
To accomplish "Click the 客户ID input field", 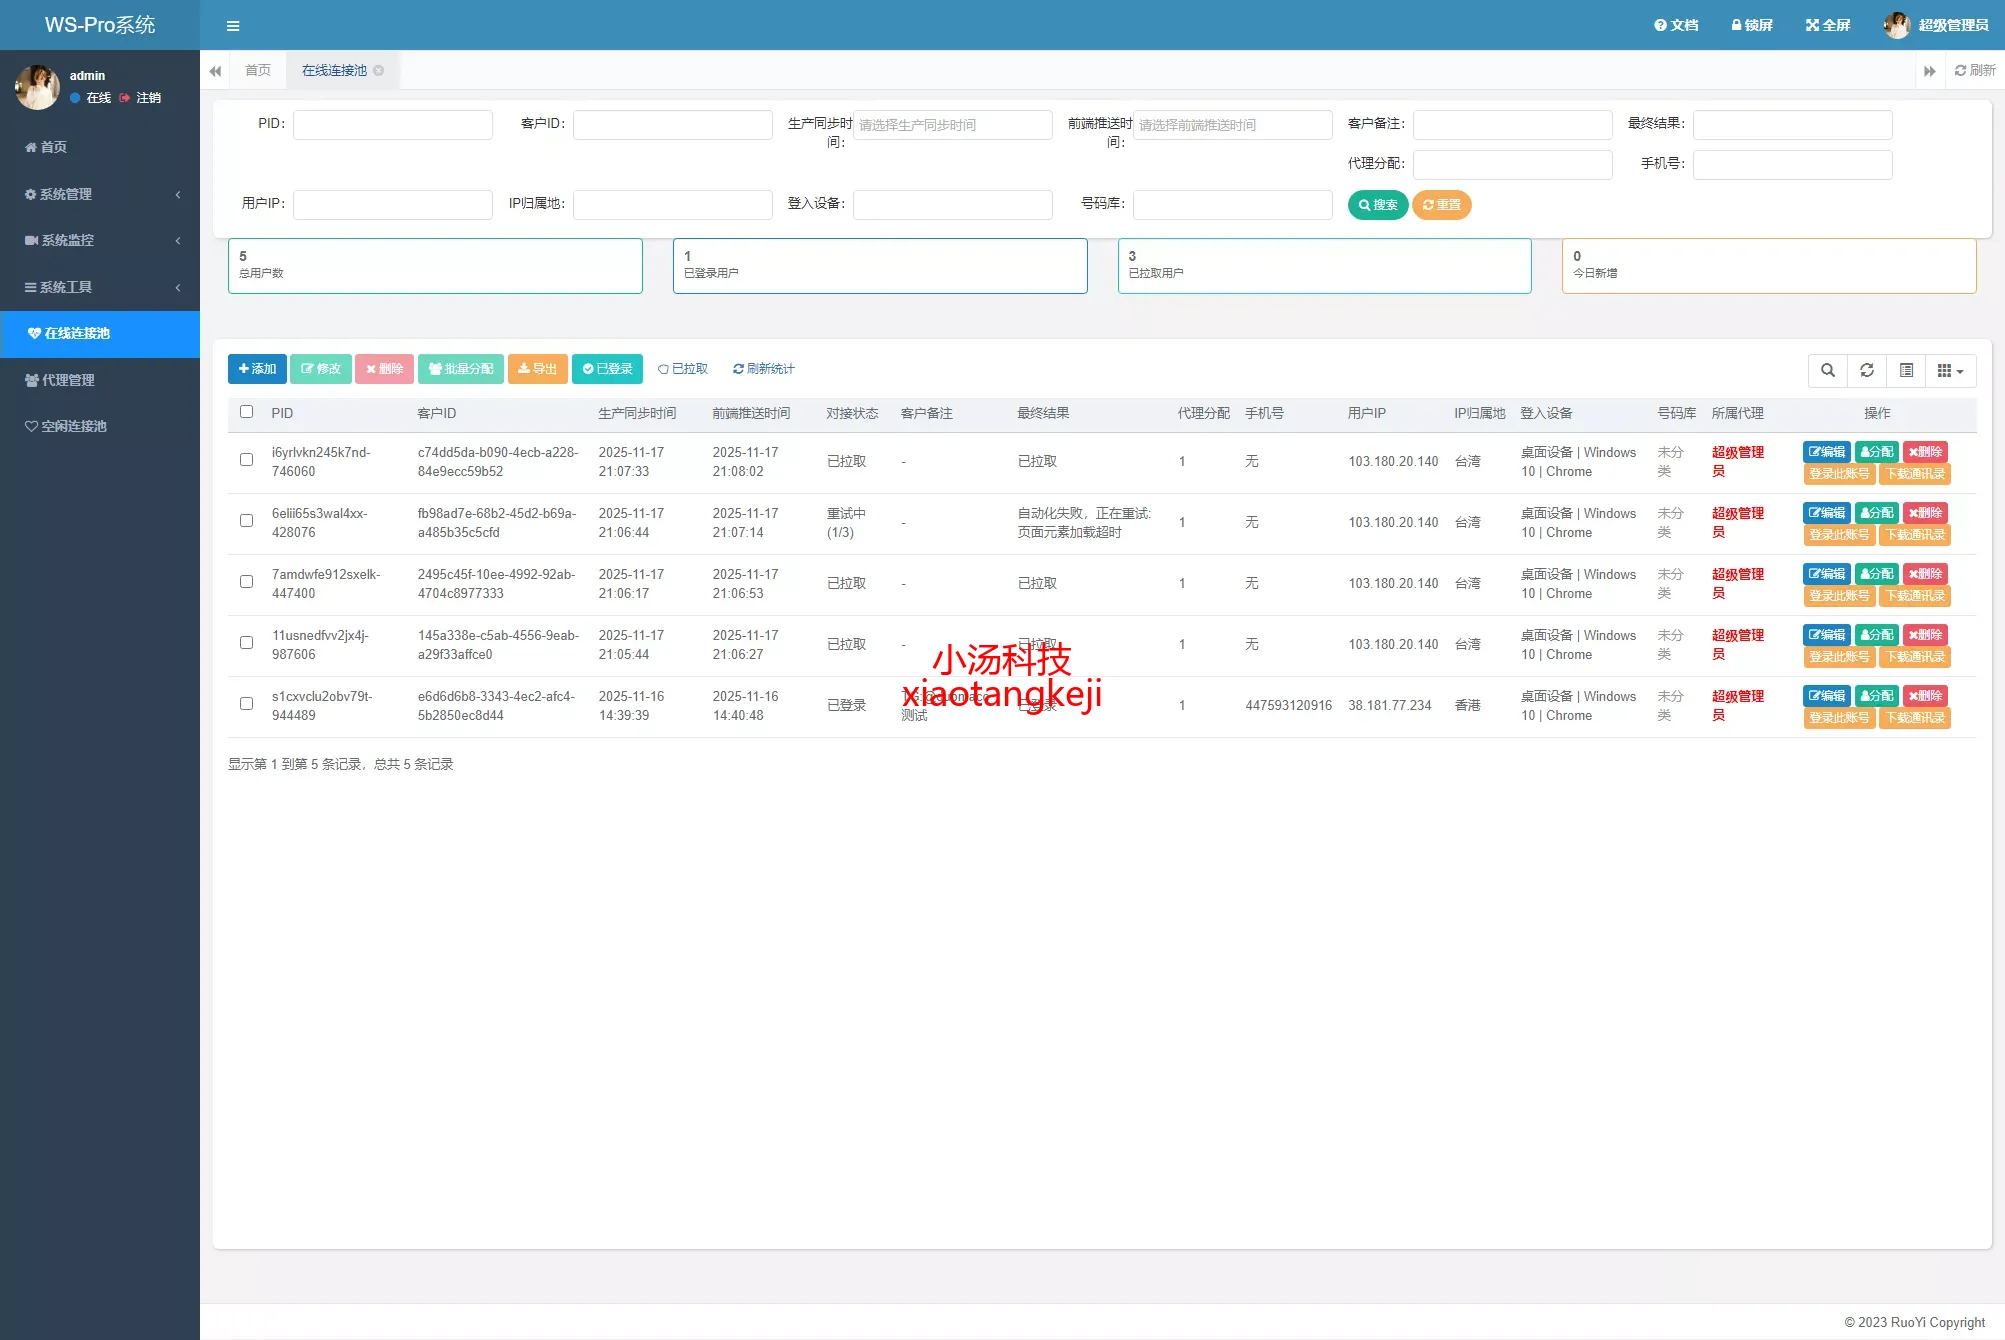I will coord(672,125).
